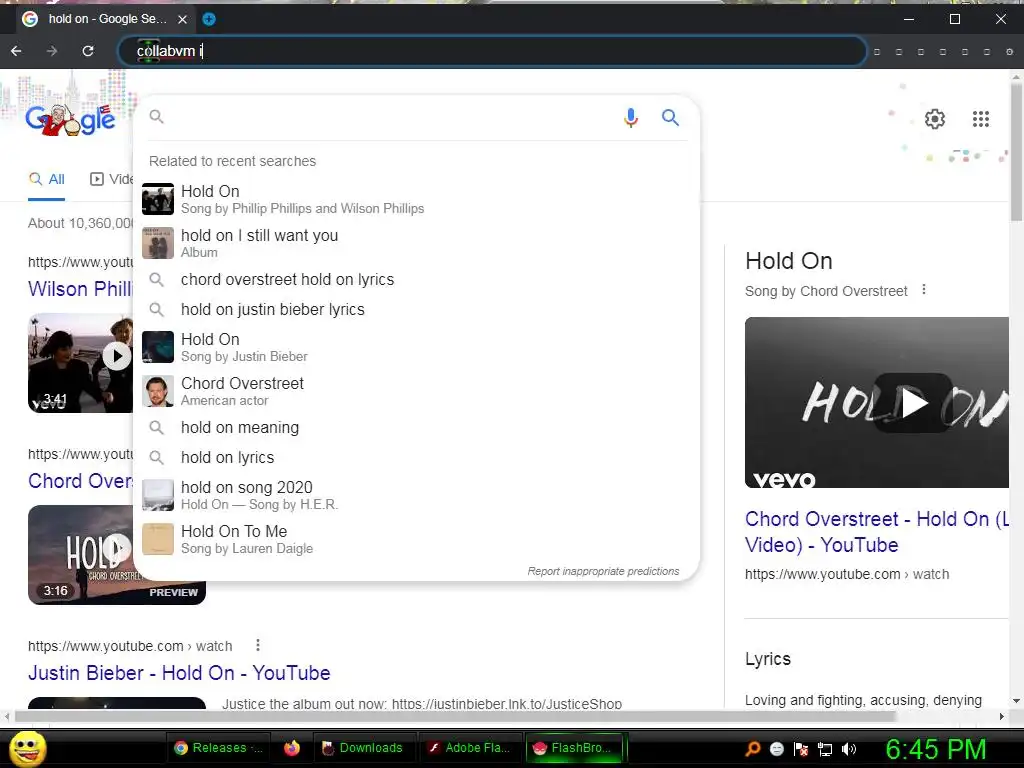The width and height of the screenshot is (1024, 768).
Task: Select the 'hold on - Google Search' tab
Action: (x=104, y=19)
